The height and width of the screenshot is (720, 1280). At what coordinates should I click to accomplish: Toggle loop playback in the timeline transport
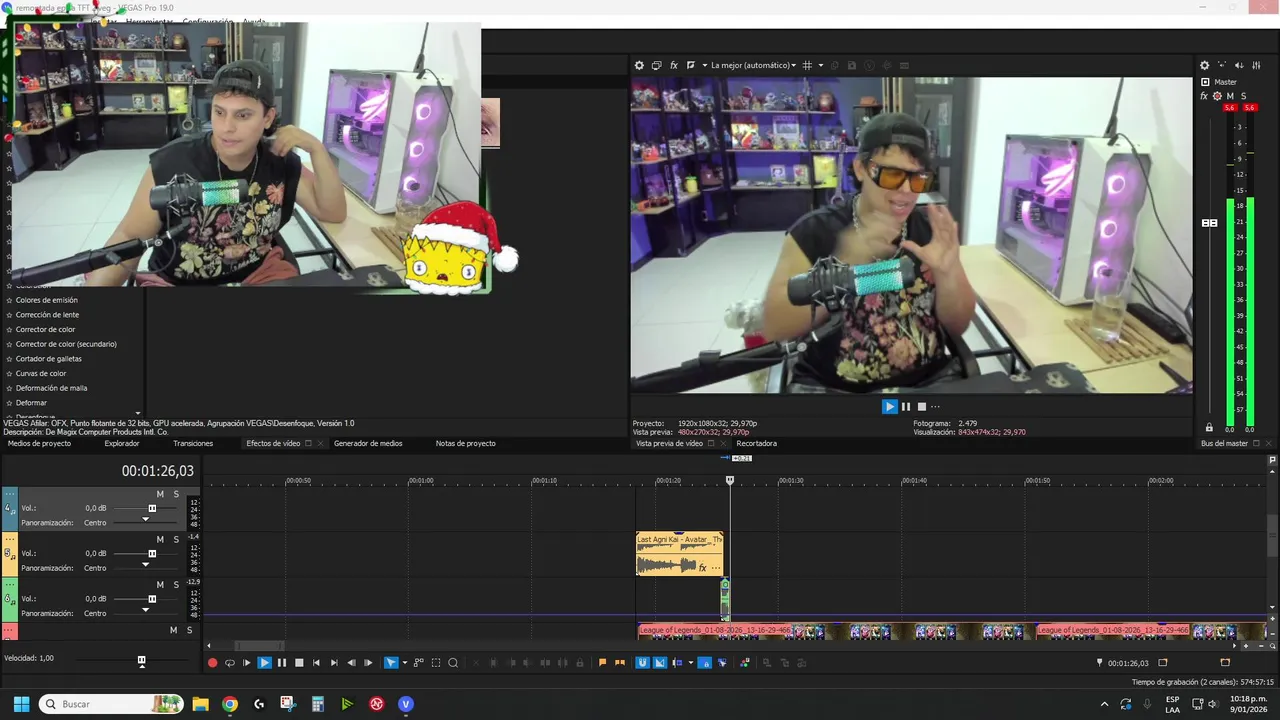point(230,662)
